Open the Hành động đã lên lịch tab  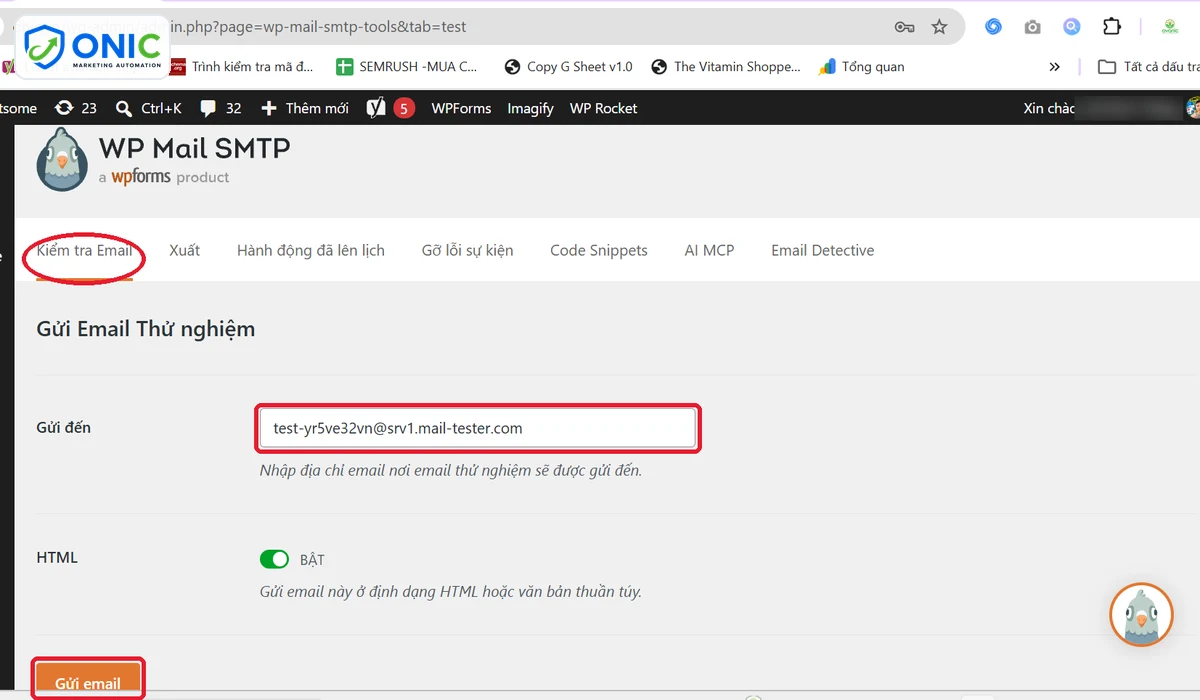311,250
